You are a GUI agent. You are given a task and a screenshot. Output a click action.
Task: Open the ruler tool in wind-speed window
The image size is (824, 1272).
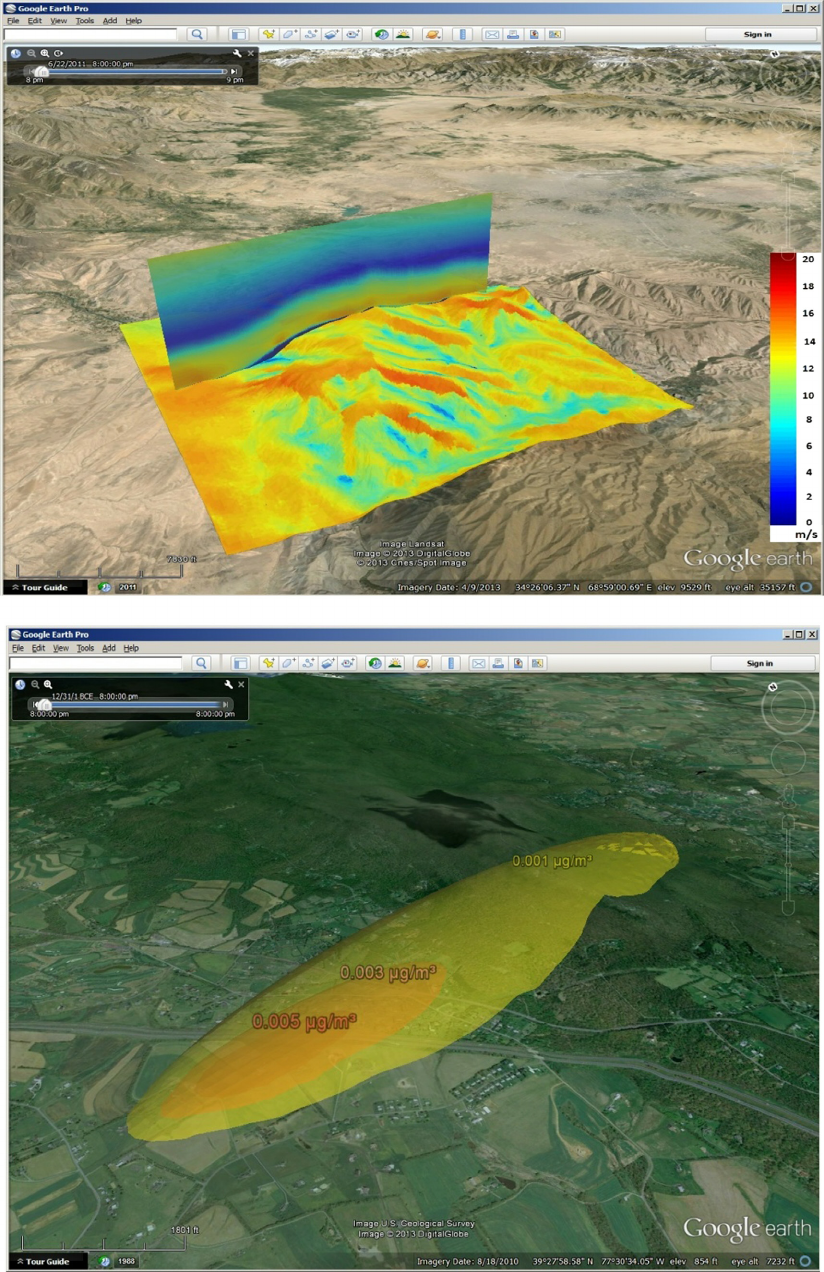462,34
